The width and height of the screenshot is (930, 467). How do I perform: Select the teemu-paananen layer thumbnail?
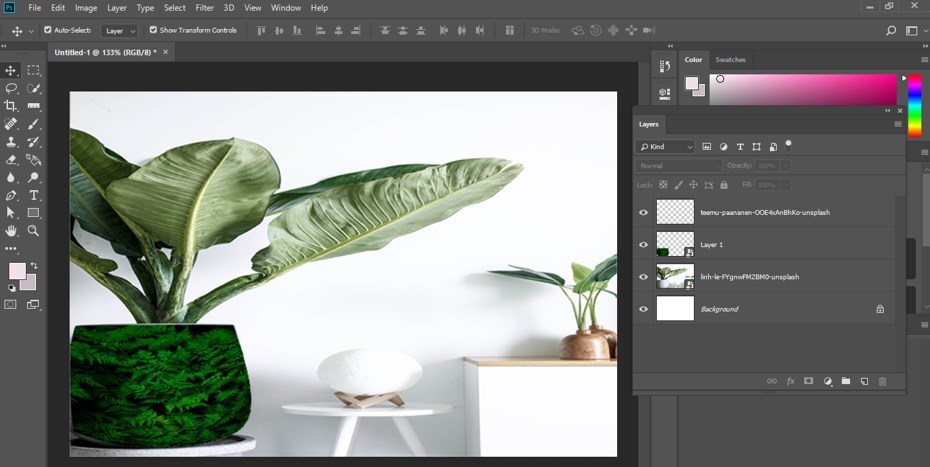pos(675,212)
